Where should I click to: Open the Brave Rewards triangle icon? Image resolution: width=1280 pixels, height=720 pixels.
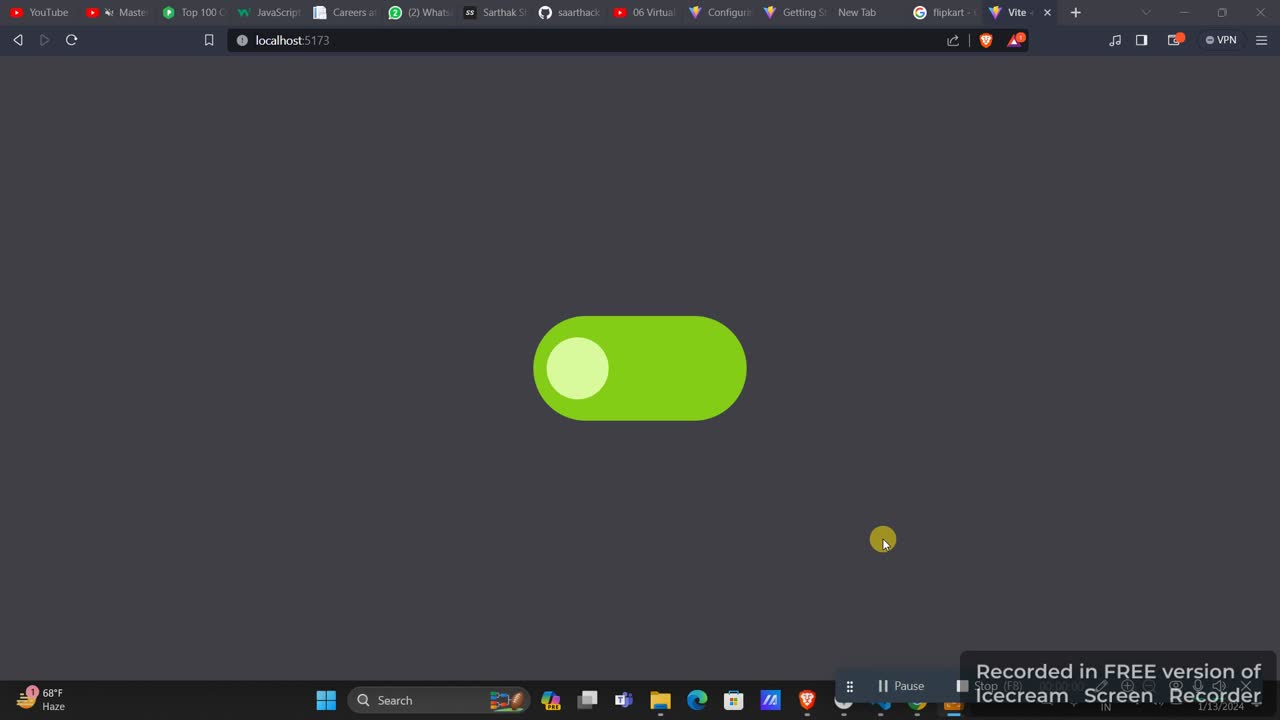point(1015,40)
